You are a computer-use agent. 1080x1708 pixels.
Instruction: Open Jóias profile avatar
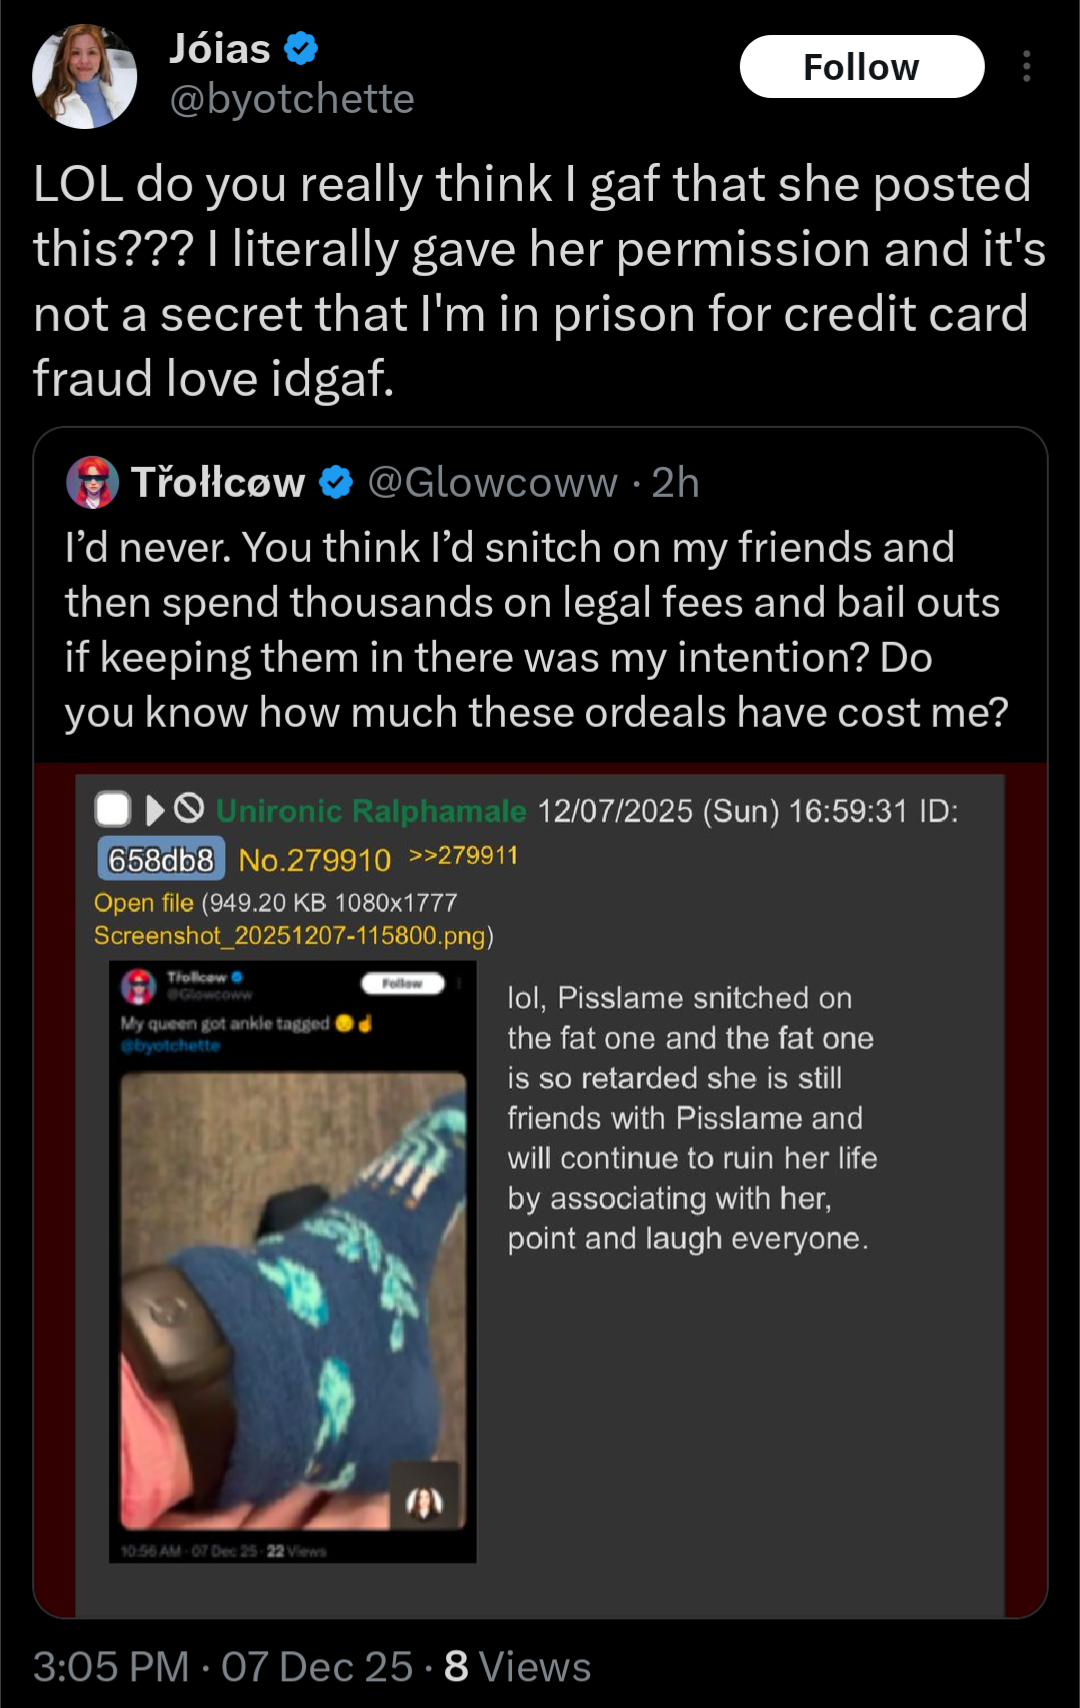(85, 76)
